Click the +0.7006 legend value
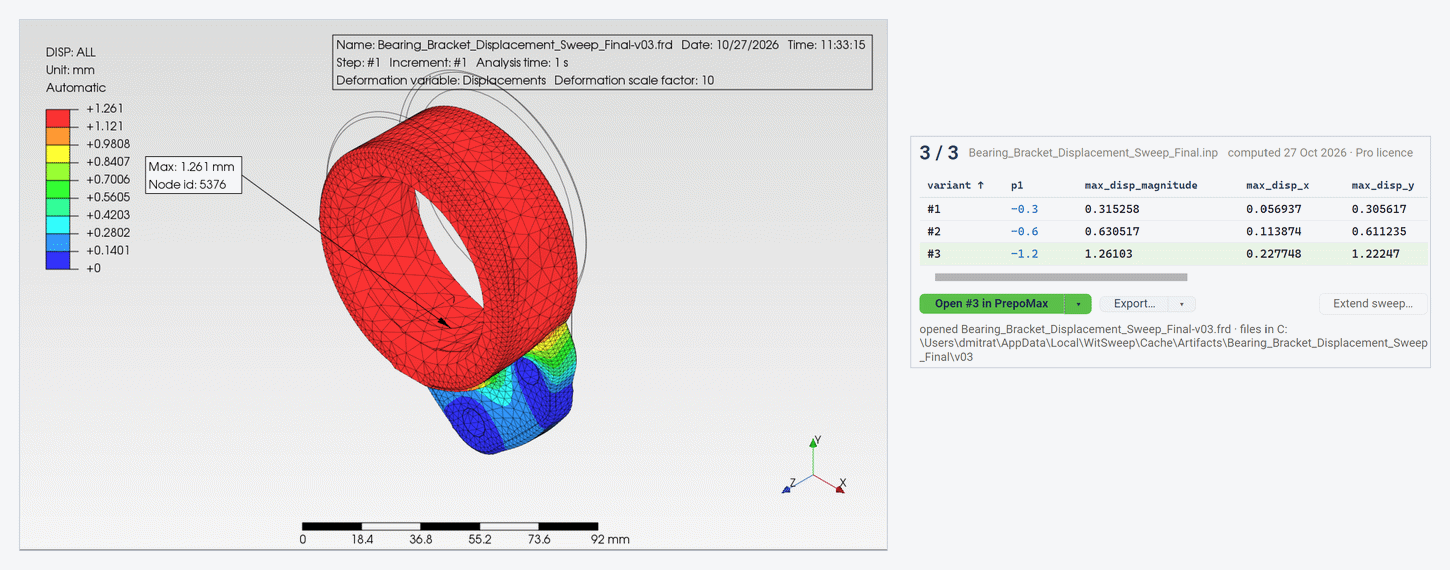The image size is (1450, 570). click(x=108, y=179)
